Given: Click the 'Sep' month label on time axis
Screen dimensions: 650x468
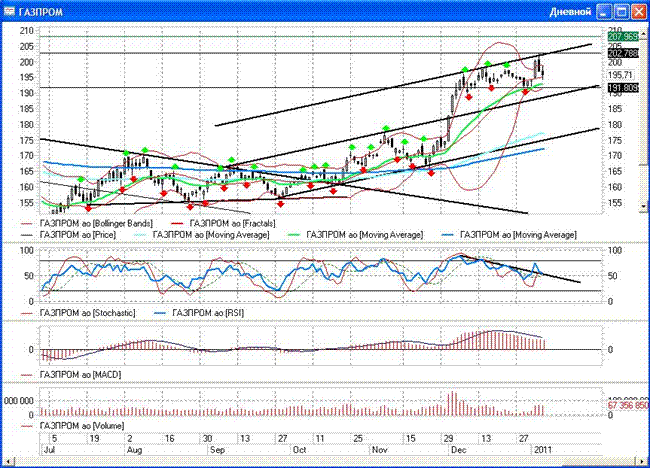Looking at the screenshot, I should point(217,450).
